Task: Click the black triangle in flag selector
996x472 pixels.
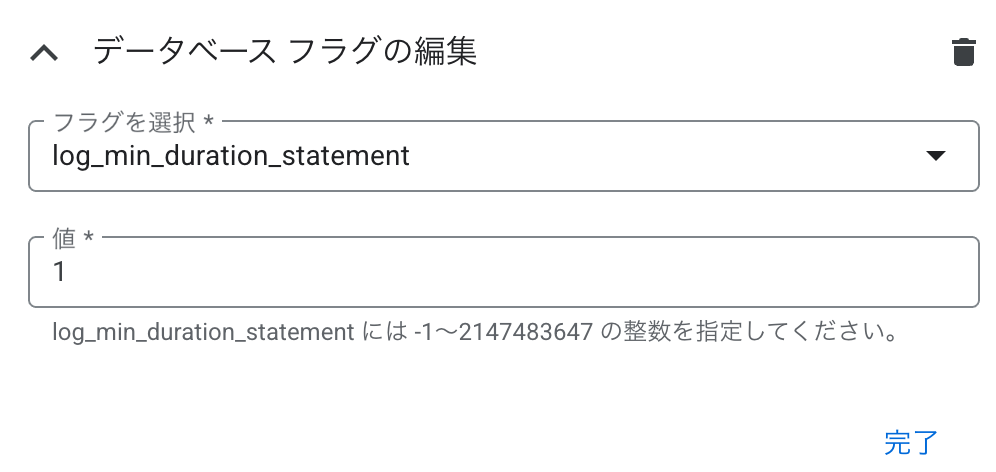Action: [936, 156]
